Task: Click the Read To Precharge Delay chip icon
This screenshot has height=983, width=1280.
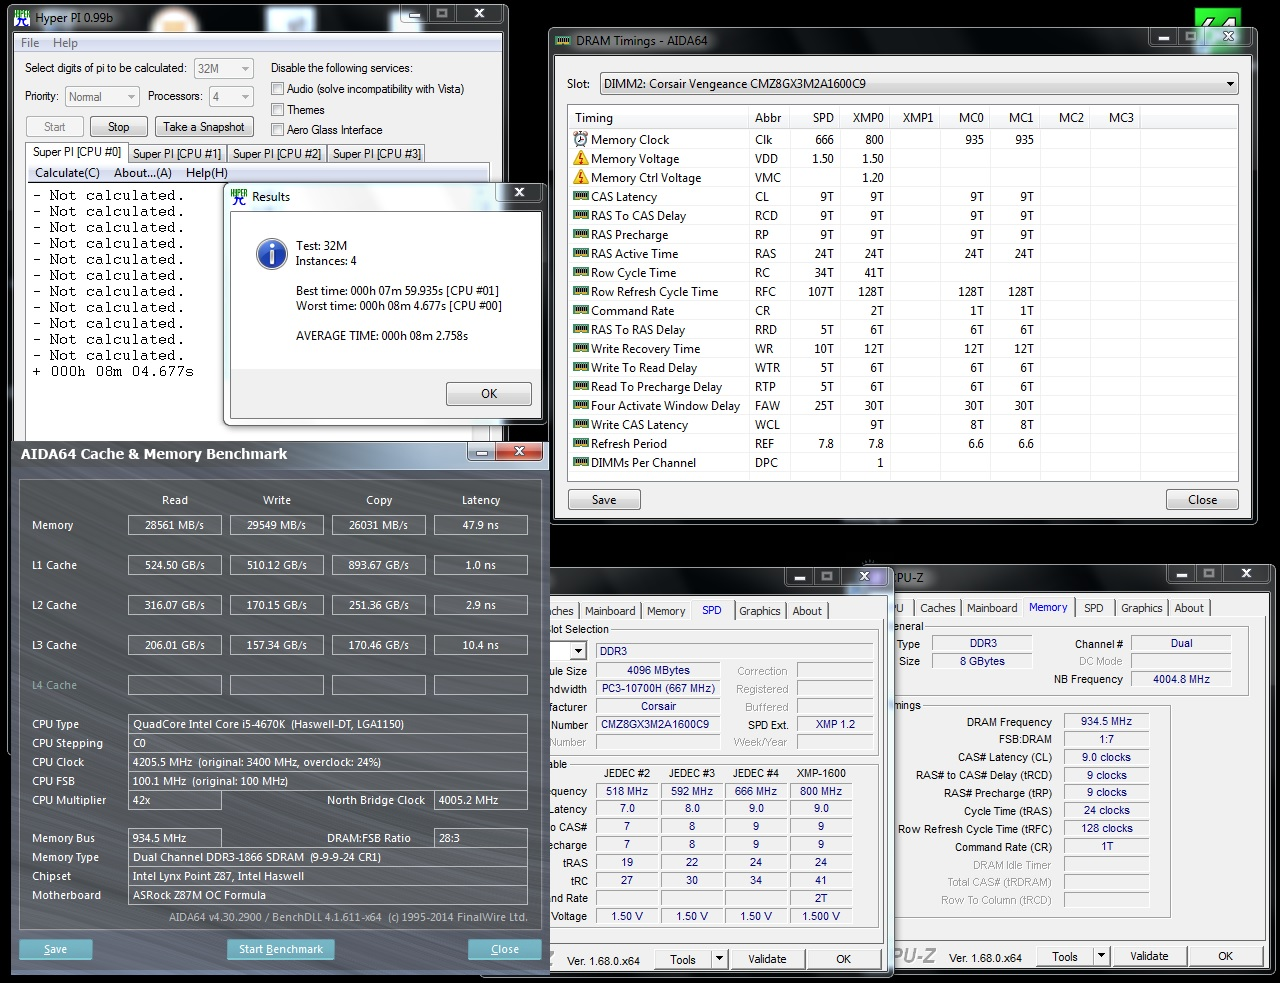Action: pos(581,386)
